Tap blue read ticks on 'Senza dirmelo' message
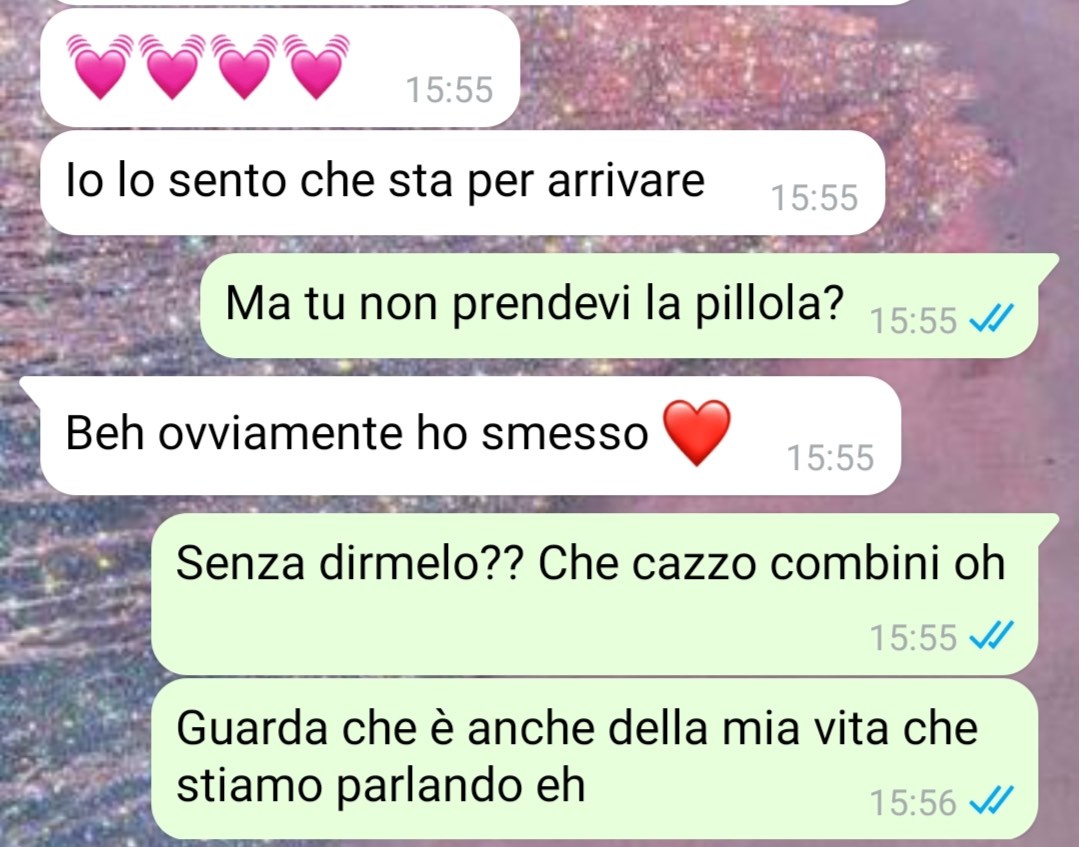 [x=991, y=635]
